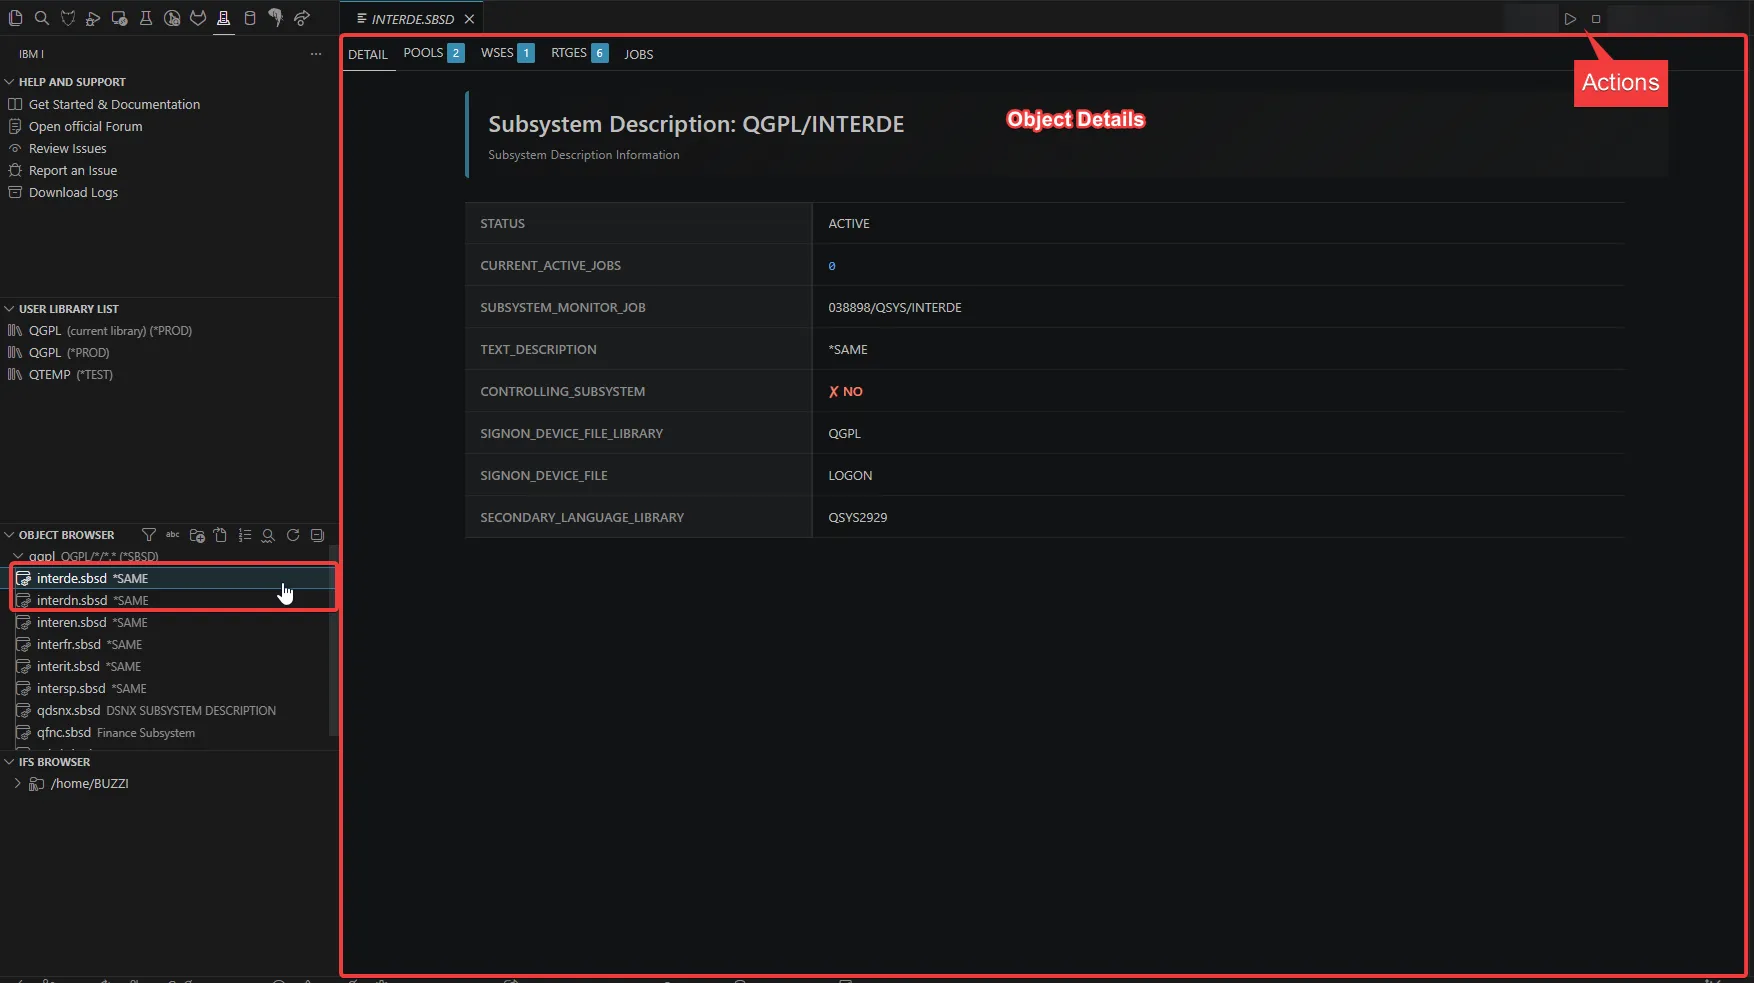The width and height of the screenshot is (1754, 983).
Task: Click the stop action square icon
Action: tap(1596, 19)
